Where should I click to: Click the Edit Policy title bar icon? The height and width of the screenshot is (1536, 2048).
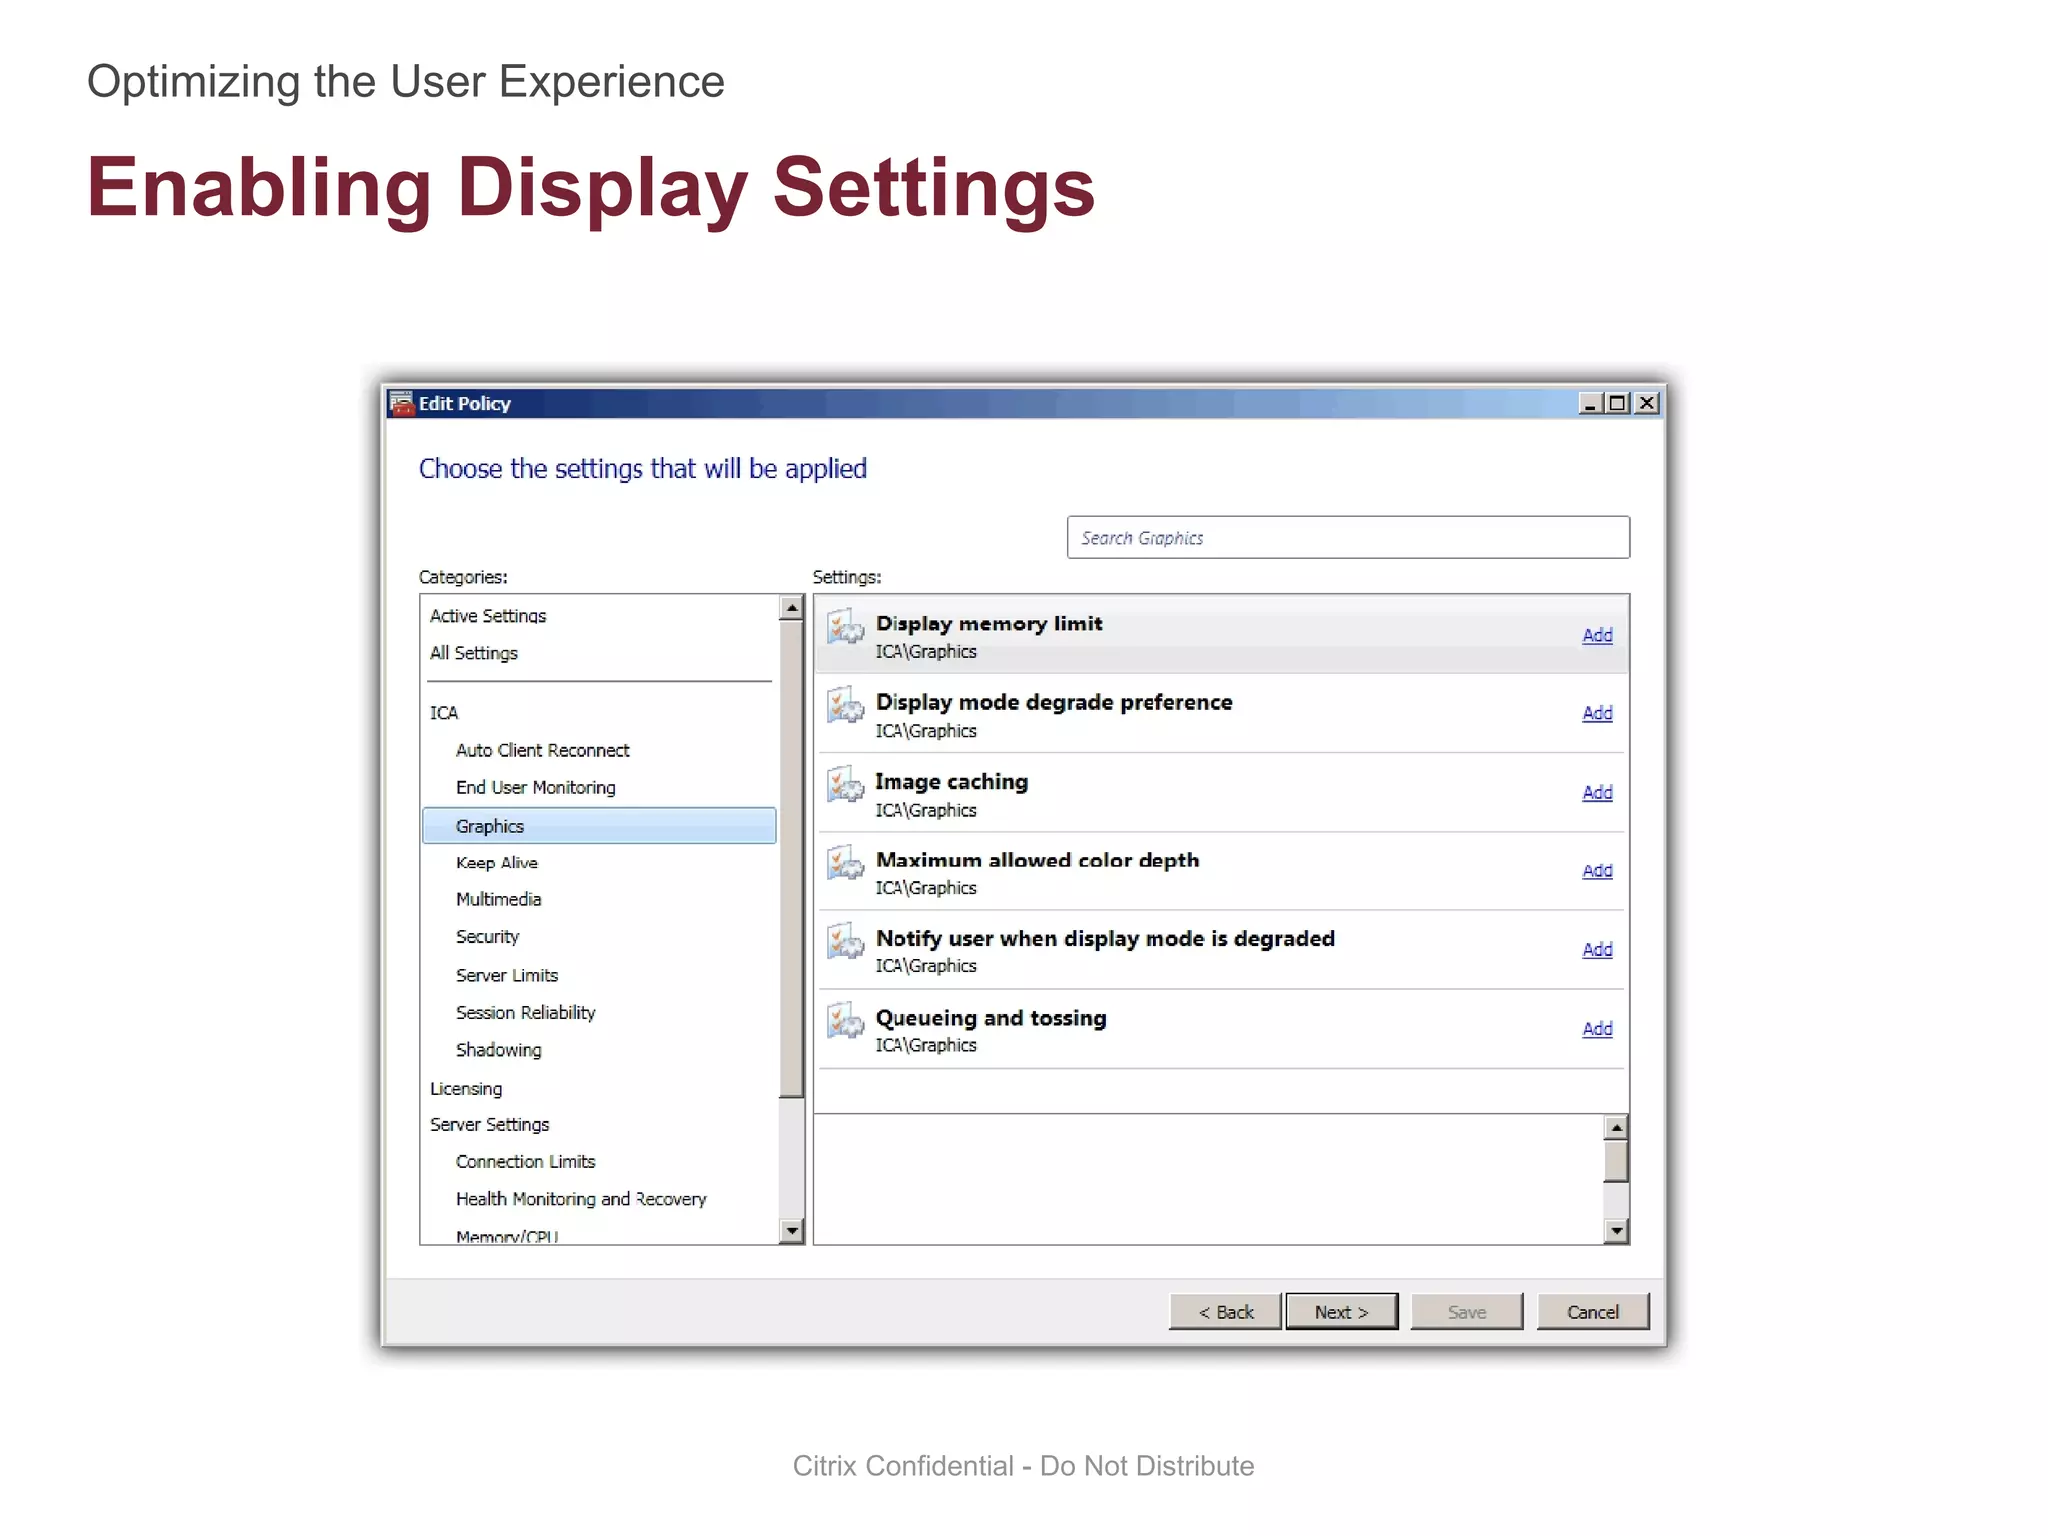402,404
